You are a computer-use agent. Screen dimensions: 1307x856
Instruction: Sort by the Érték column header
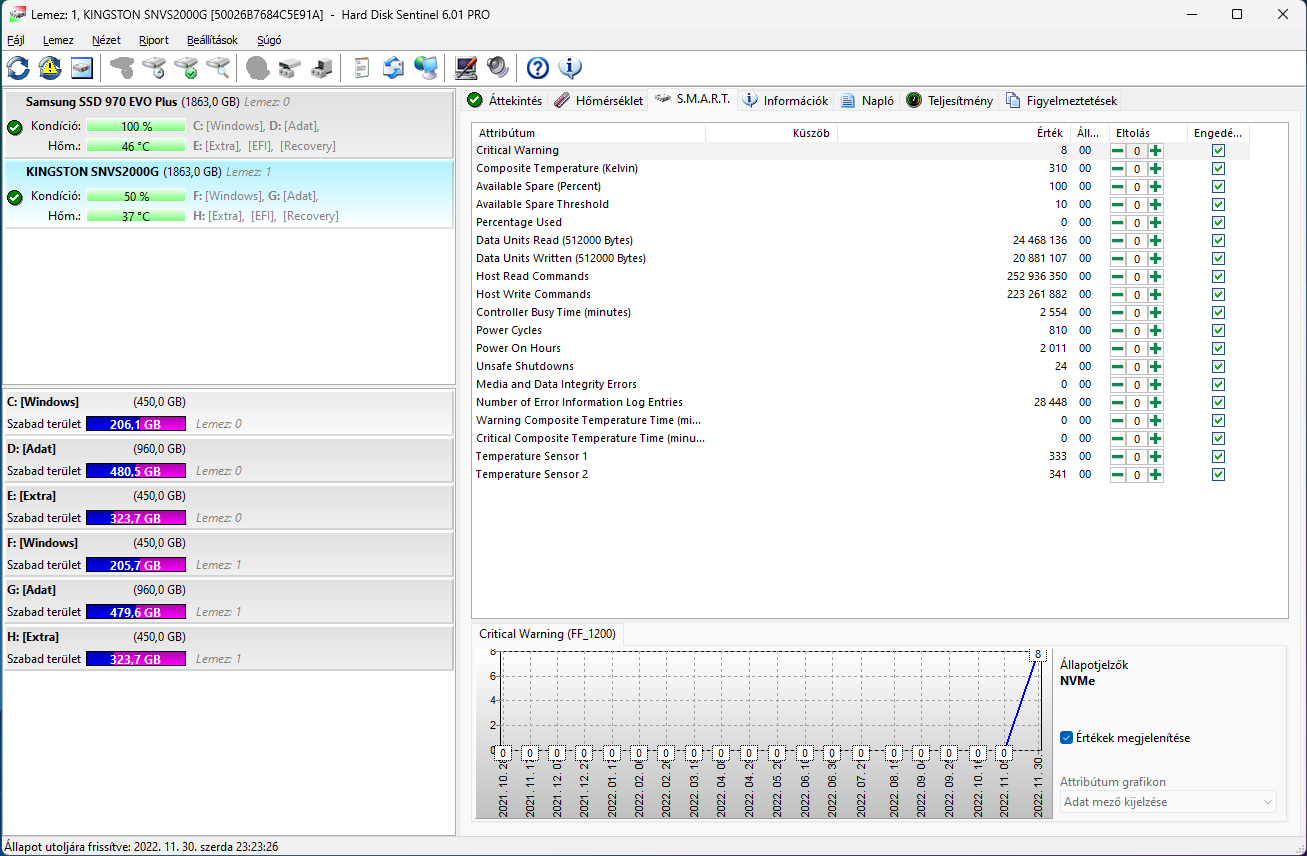click(x=953, y=132)
